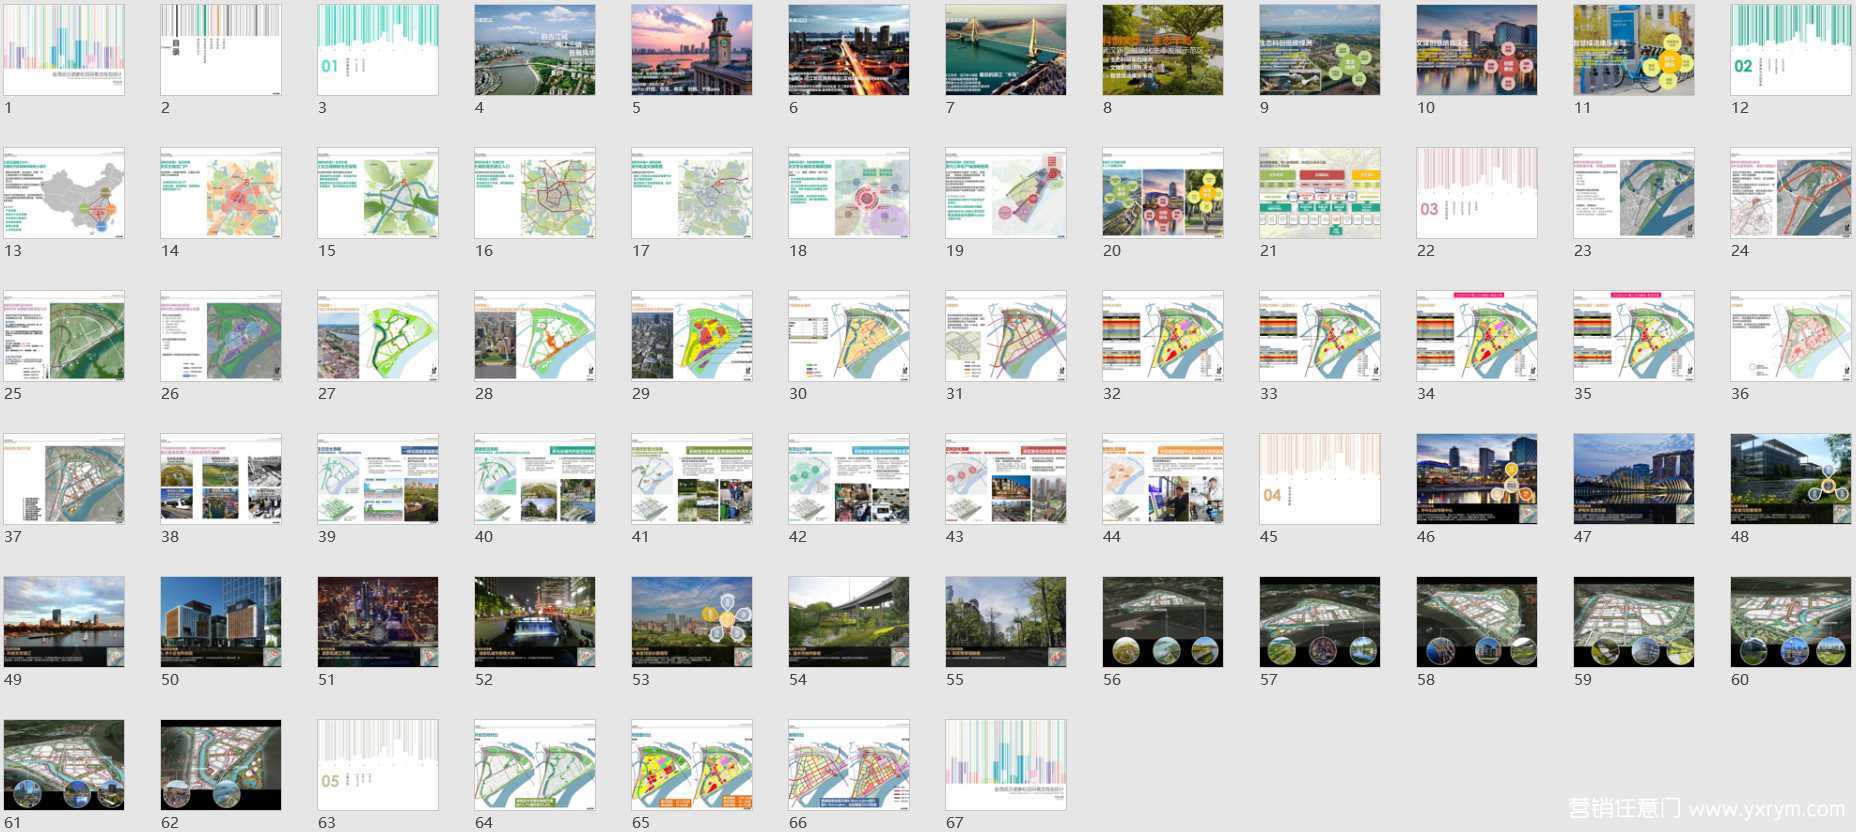Select slide 50 showing glass office buildings
The width and height of the screenshot is (1856, 832).
(221, 622)
